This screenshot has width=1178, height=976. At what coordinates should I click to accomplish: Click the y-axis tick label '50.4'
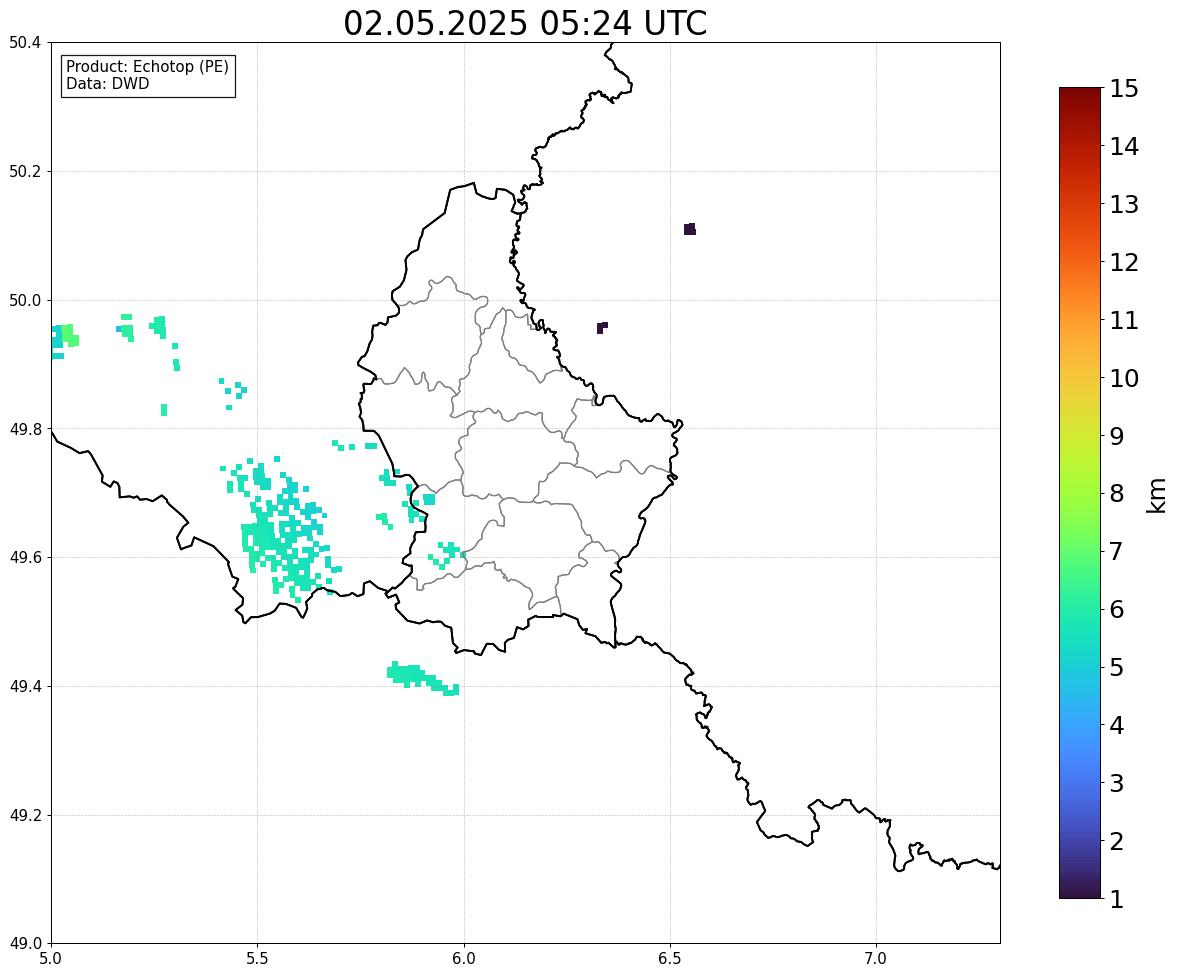tap(24, 43)
